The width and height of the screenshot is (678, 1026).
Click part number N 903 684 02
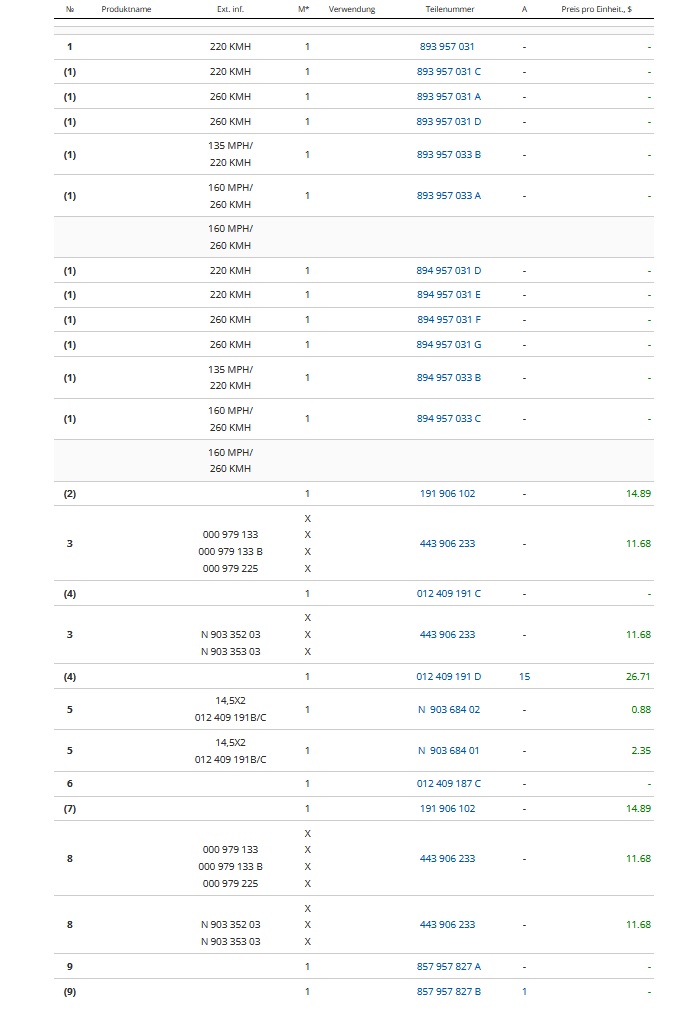pyautogui.click(x=448, y=710)
